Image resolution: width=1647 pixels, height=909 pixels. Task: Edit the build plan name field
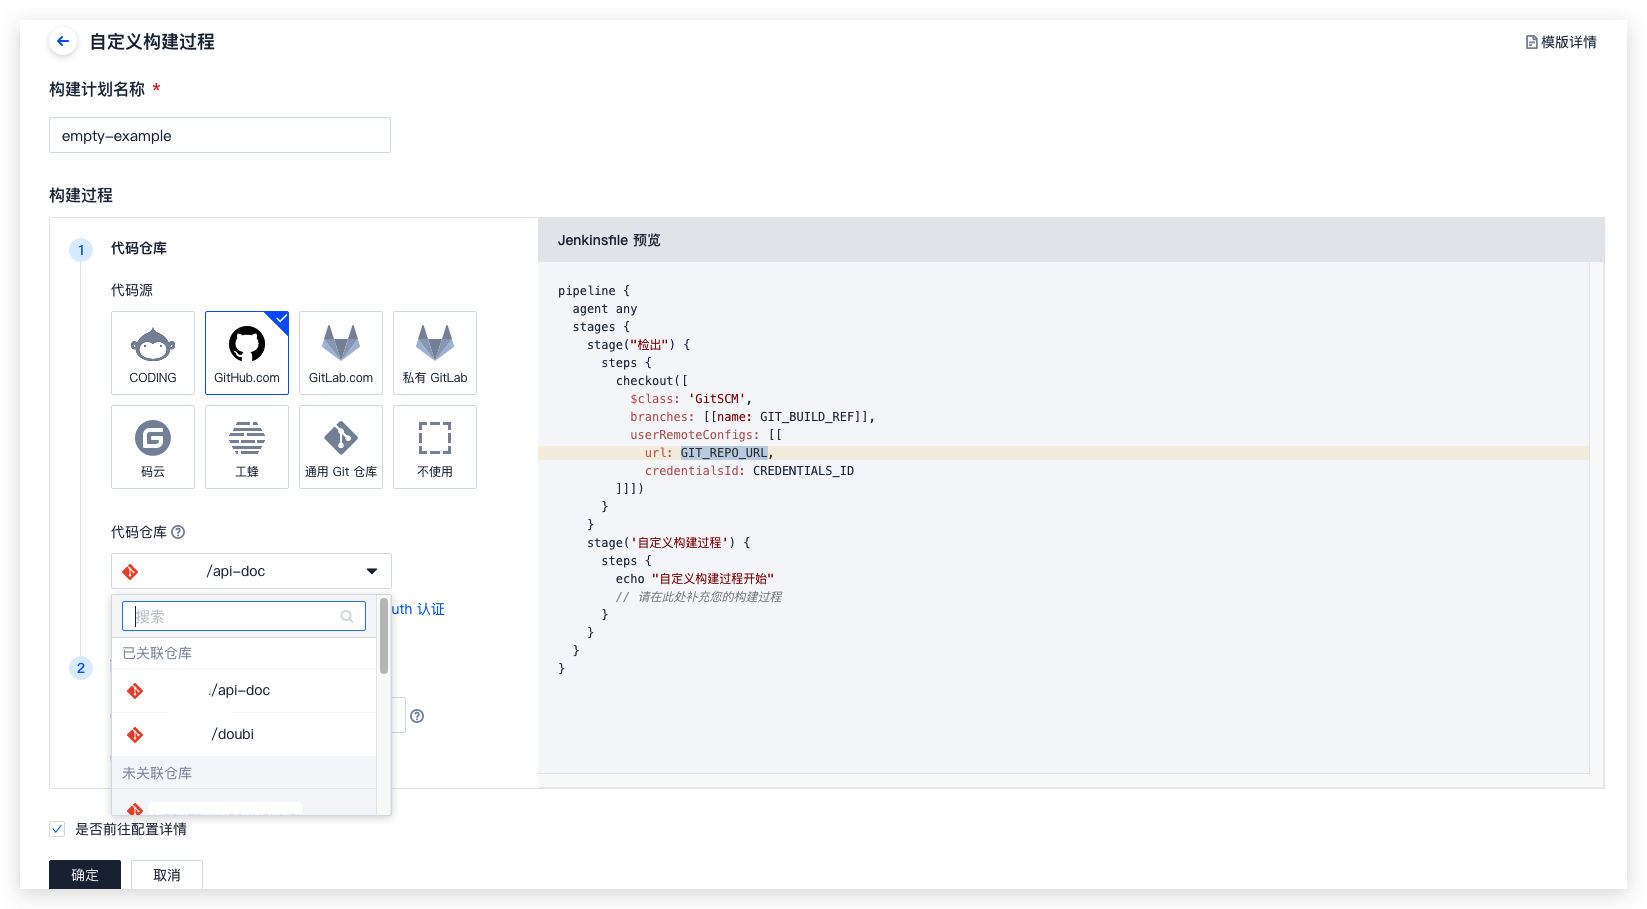(220, 135)
